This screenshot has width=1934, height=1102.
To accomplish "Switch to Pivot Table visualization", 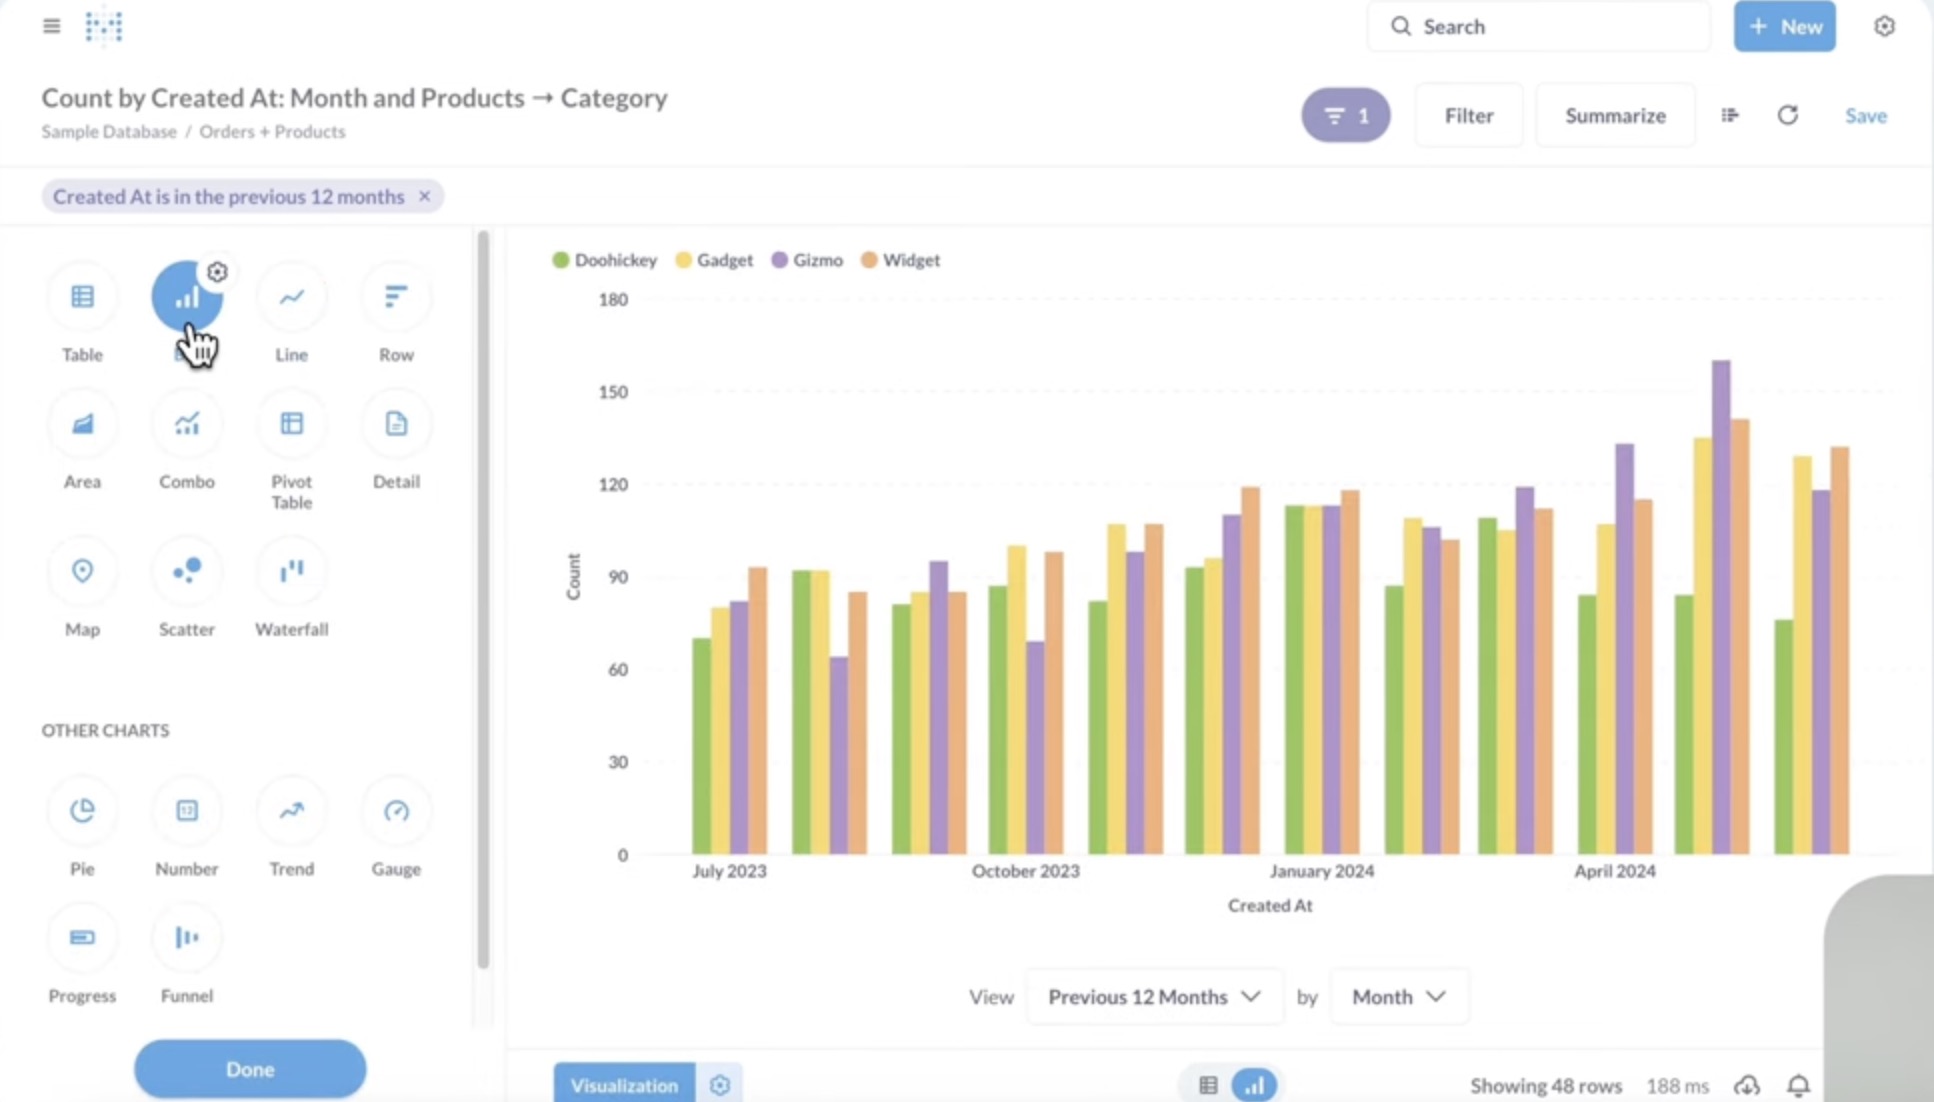I will coord(291,424).
